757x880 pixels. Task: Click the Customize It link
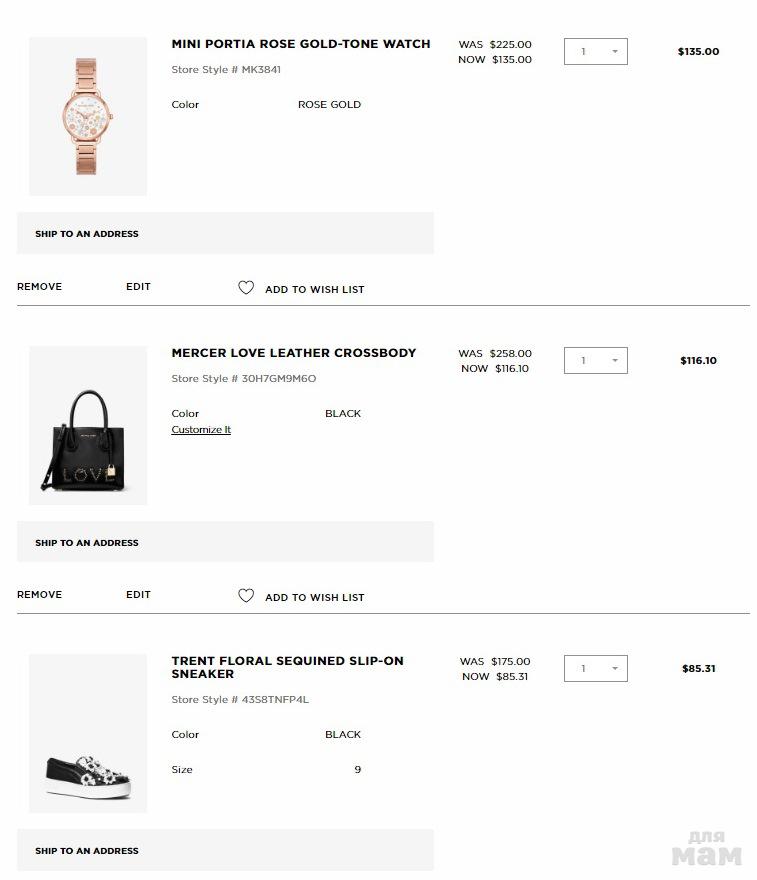(x=201, y=430)
